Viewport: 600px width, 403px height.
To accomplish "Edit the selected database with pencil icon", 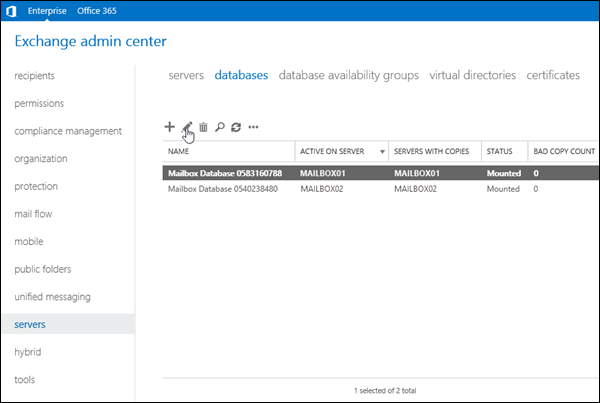I will 187,127.
